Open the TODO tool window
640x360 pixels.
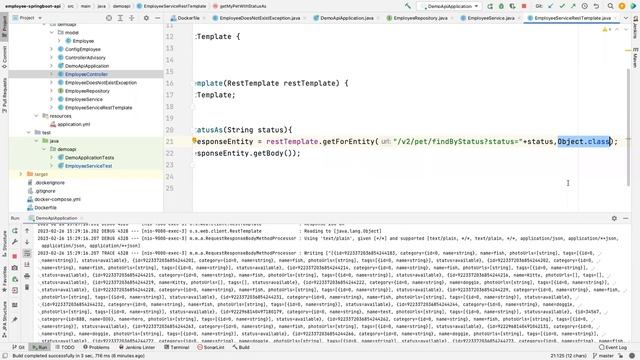tap(64, 347)
